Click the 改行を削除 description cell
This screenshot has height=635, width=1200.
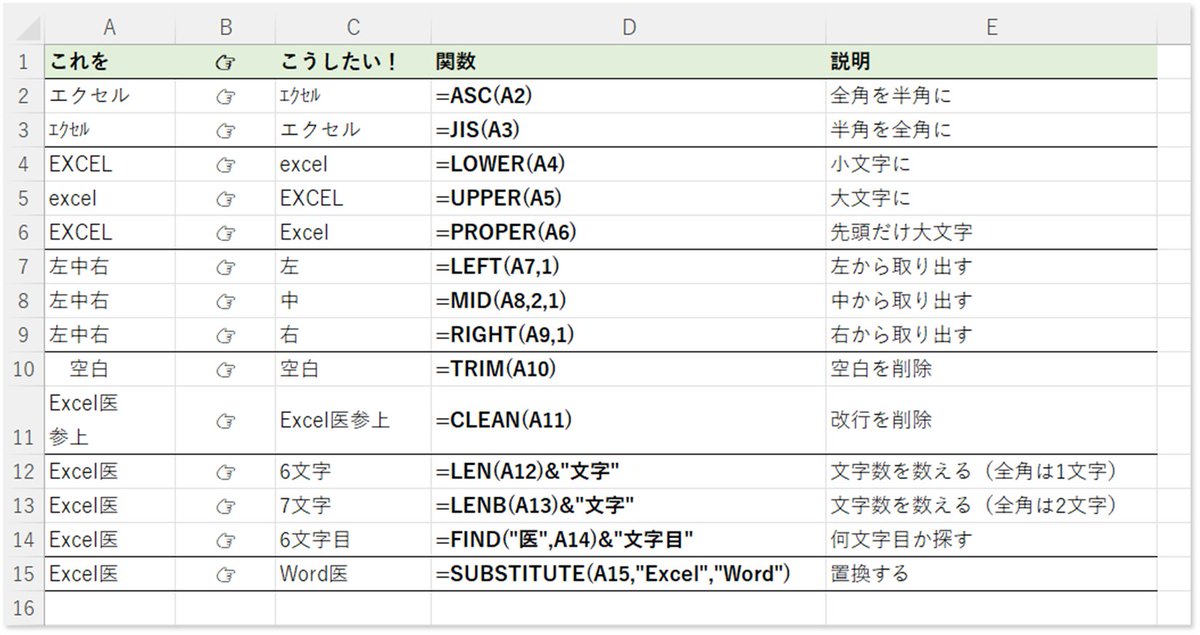click(x=991, y=420)
